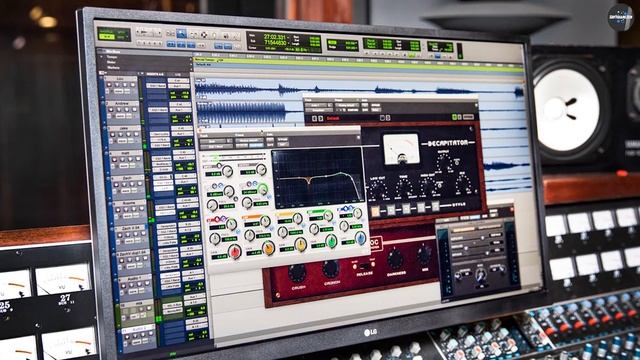Toggle the blue bypass button in EQ header
The width and height of the screenshot is (640, 360).
(x=256, y=145)
